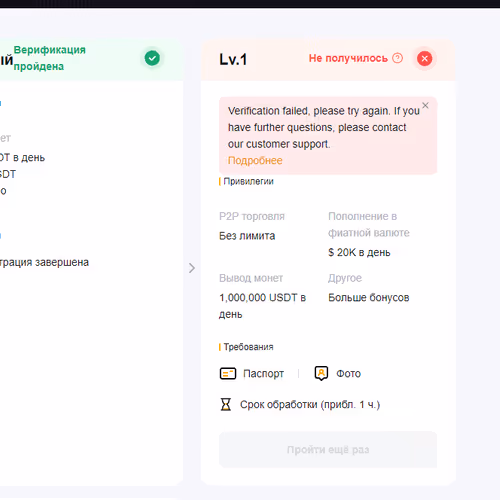500x500 pixels.
Task: Click the Требования section heading
Action: pos(248,347)
